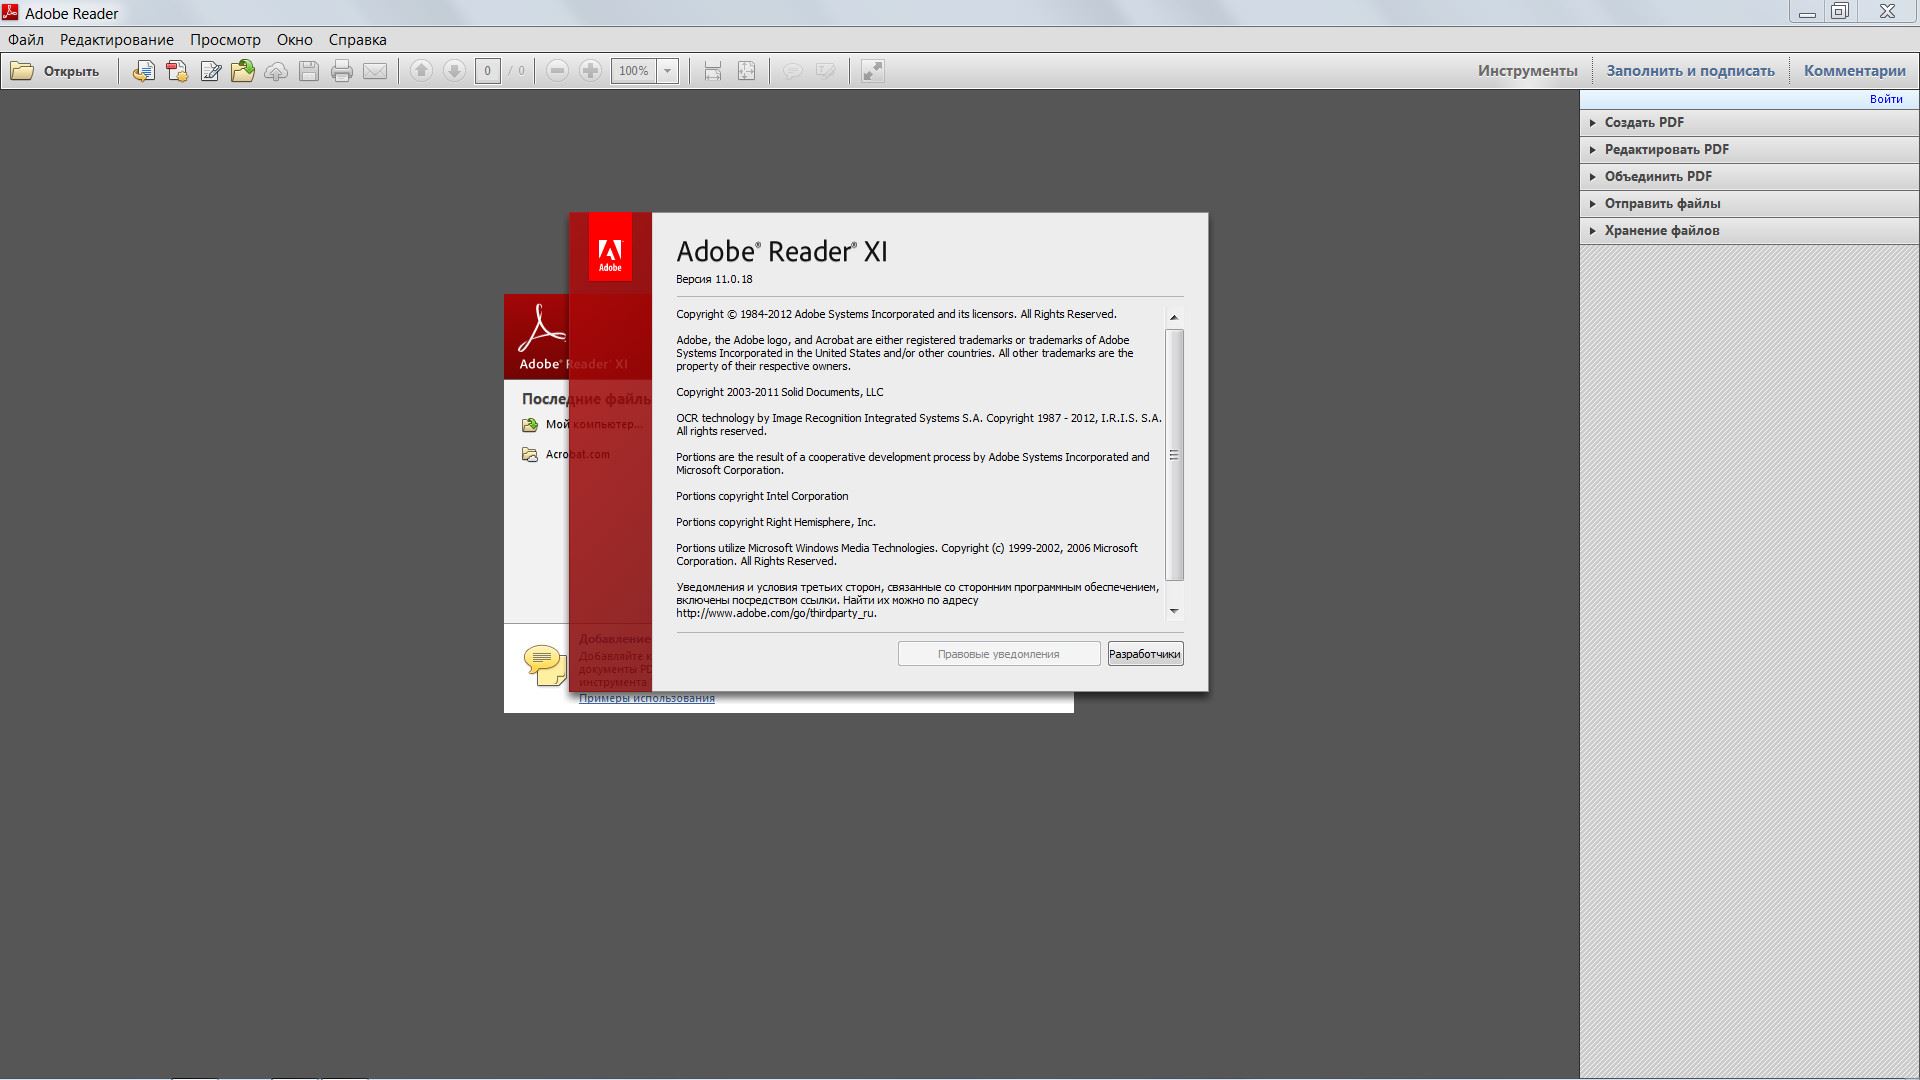
Task: Click the http://www.adobe.com/go/thirdparty_ru address text
Action: click(776, 614)
